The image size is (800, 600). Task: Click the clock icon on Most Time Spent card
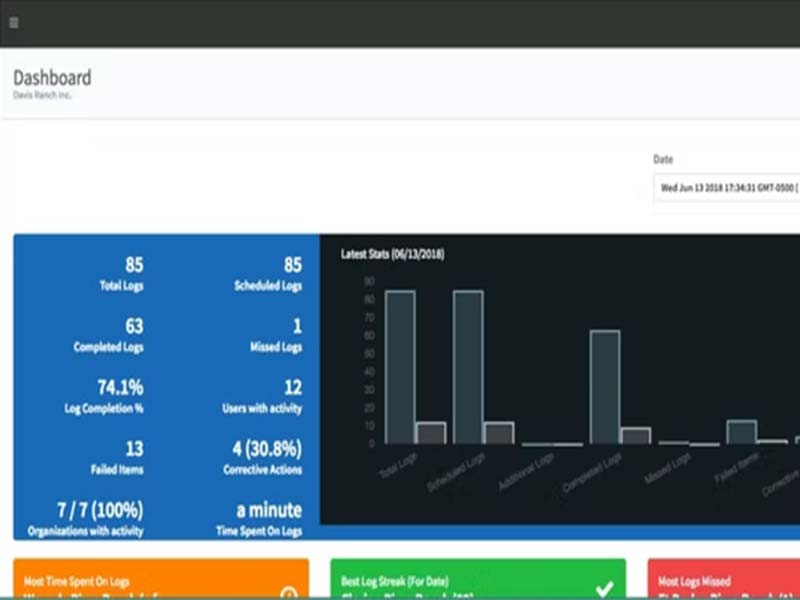click(289, 593)
